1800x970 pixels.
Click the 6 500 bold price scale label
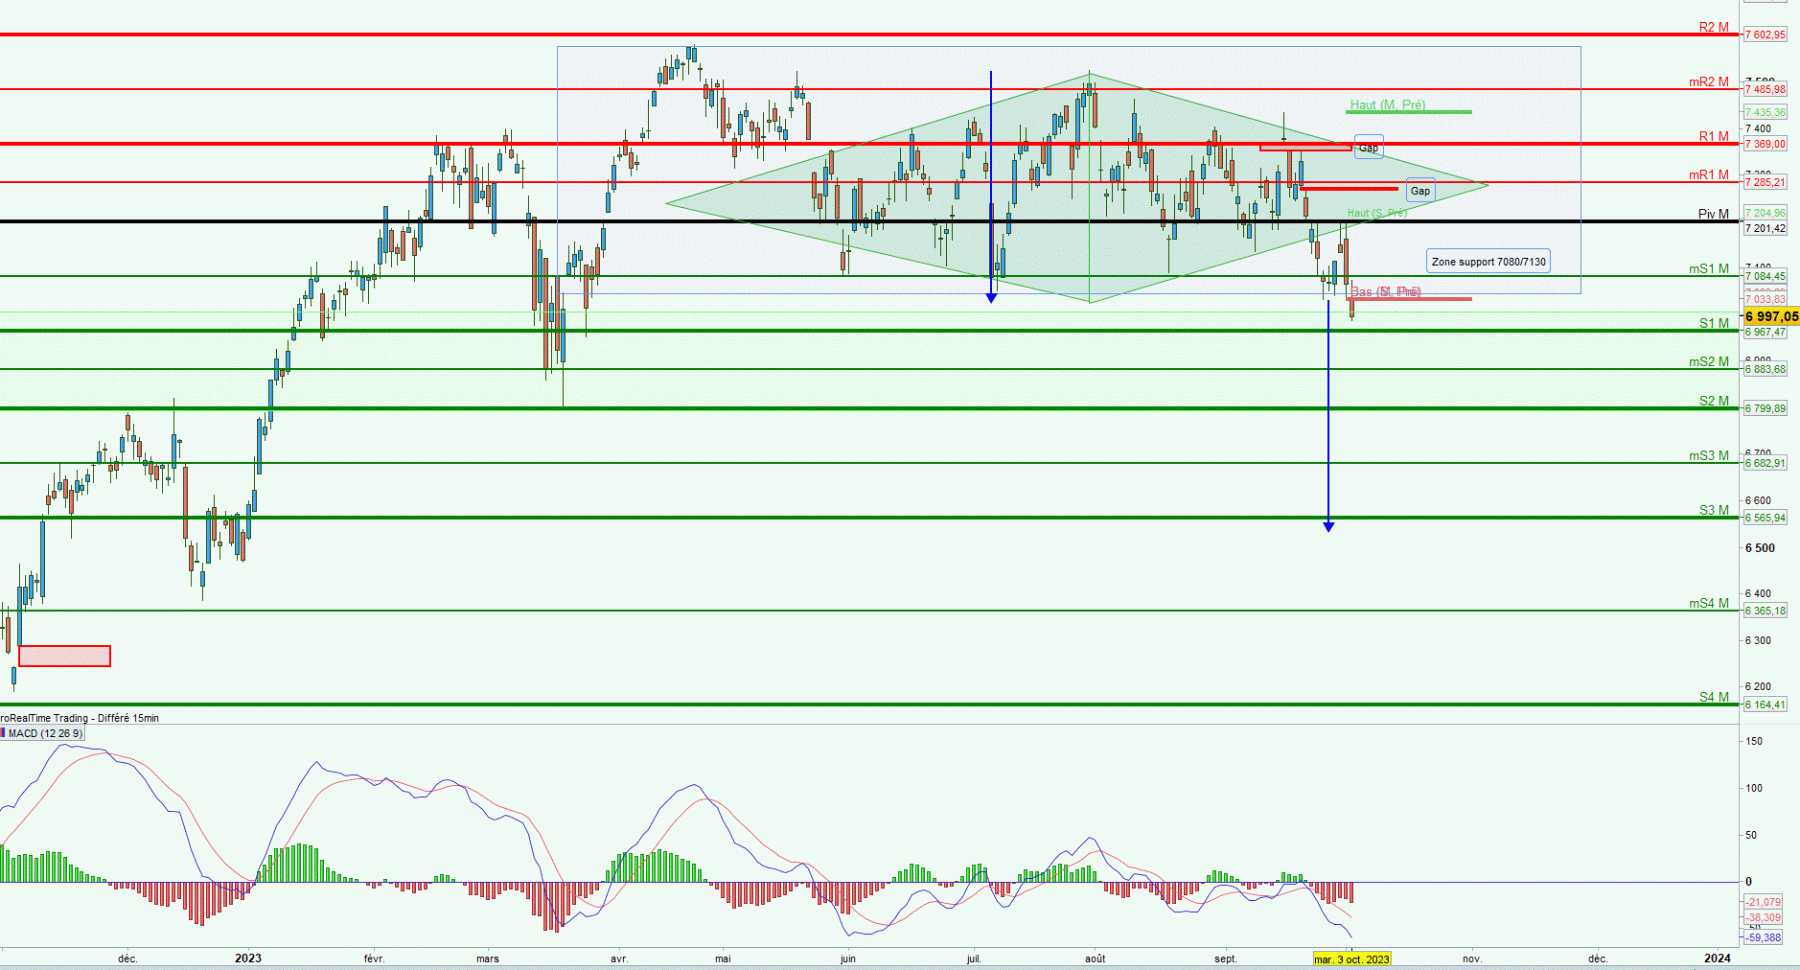[1760, 548]
